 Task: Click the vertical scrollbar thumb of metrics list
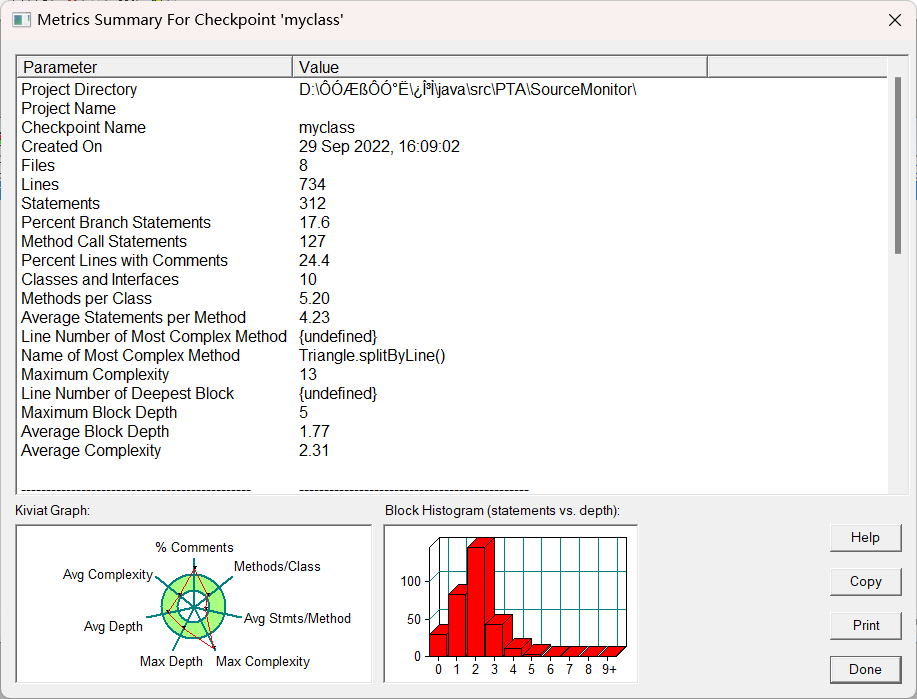click(x=898, y=166)
